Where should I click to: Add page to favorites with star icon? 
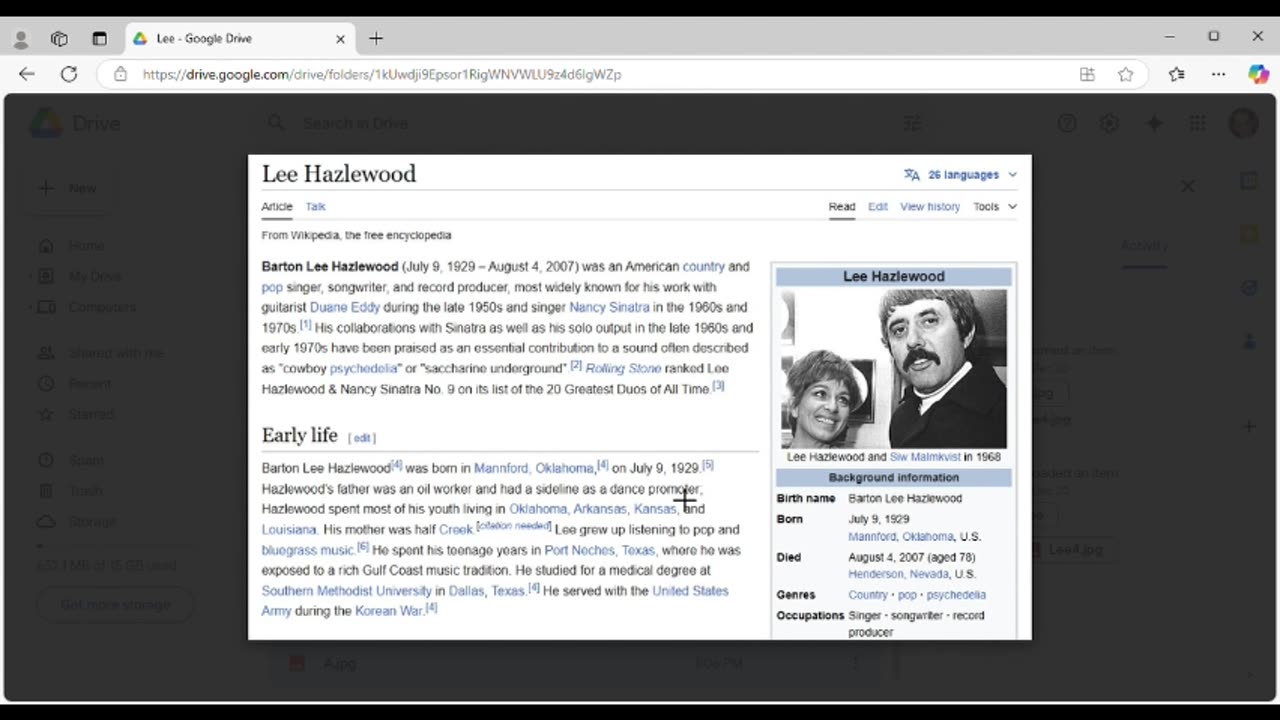[x=1125, y=74]
